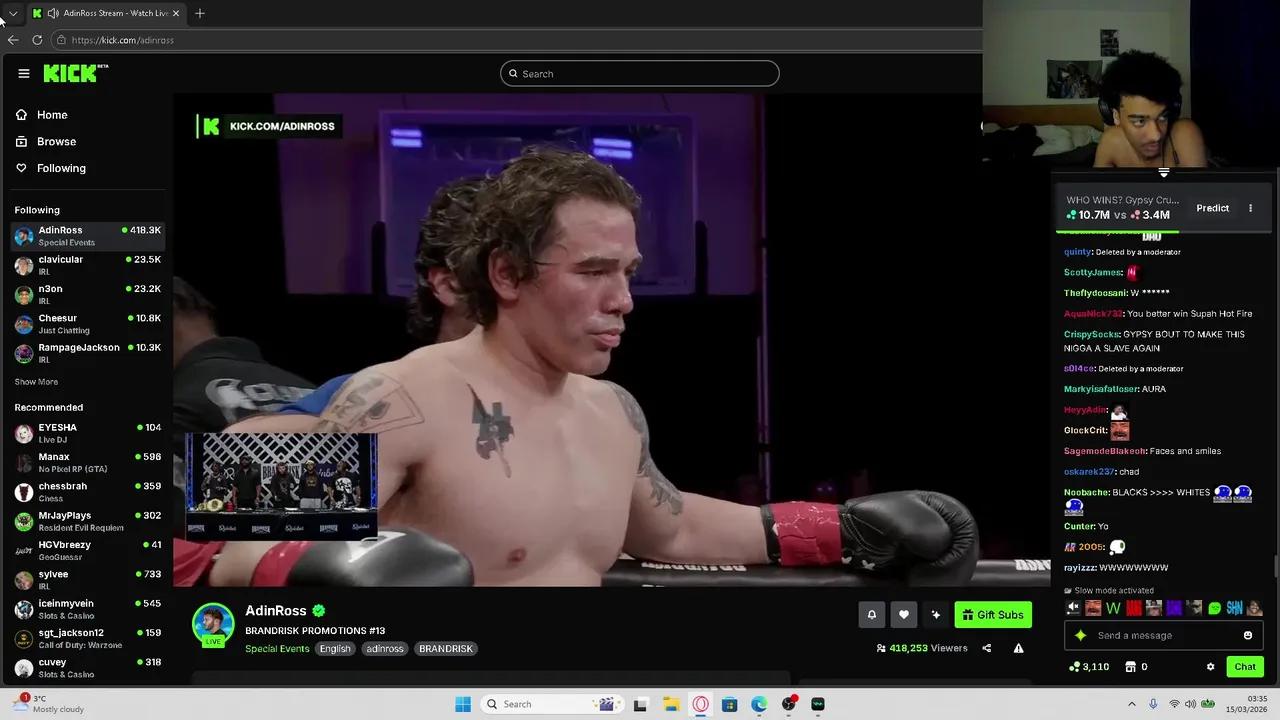Image resolution: width=1280 pixels, height=720 pixels.
Task: Insert the blue SHN emote
Action: [x=1234, y=608]
